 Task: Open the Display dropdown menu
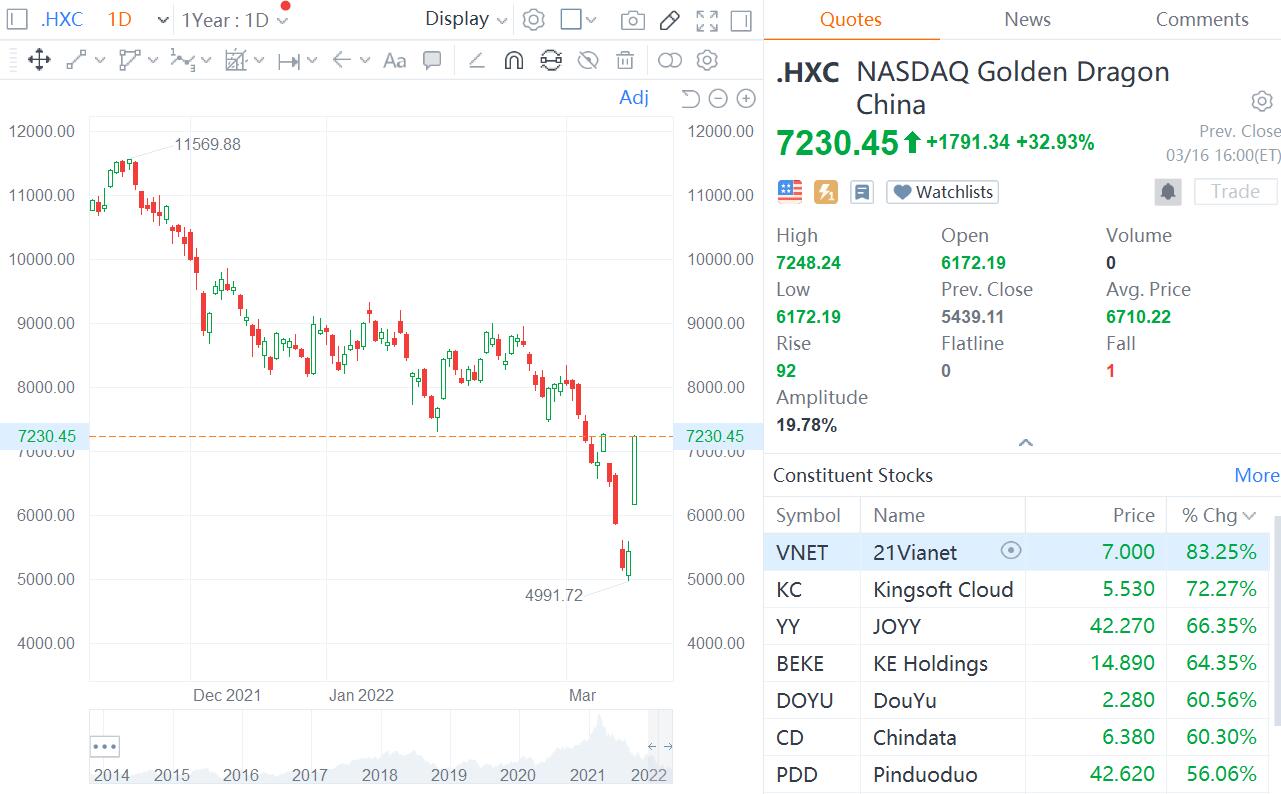[x=466, y=19]
